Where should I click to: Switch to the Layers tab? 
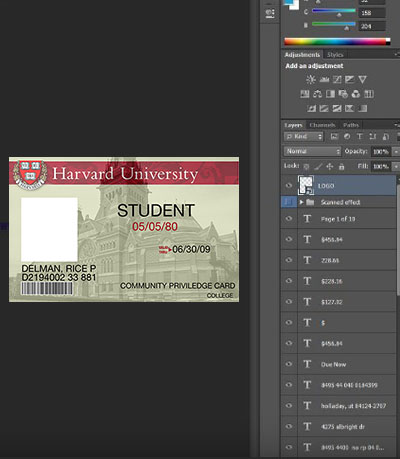tap(293, 125)
